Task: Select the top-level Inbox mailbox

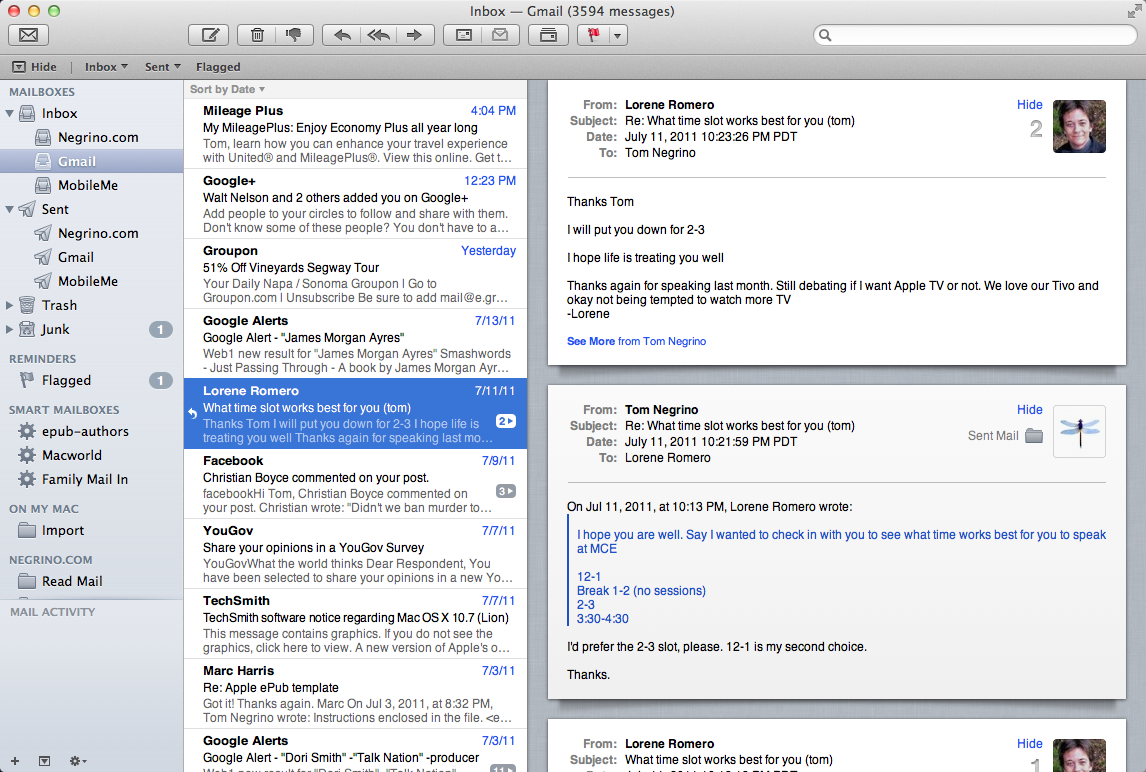Action: click(x=91, y=113)
